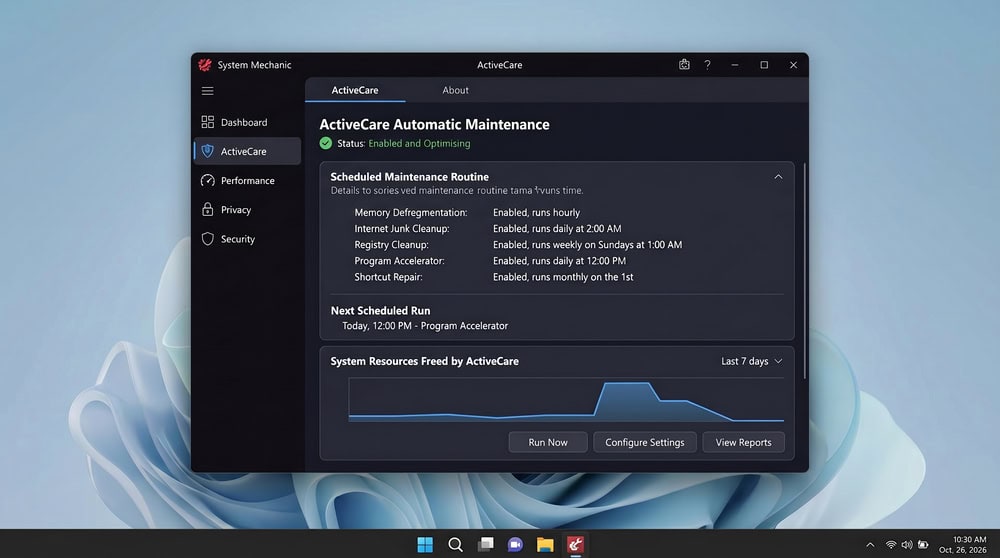The height and width of the screenshot is (558, 1000).
Task: Click the Run Now button
Action: pyautogui.click(x=548, y=442)
